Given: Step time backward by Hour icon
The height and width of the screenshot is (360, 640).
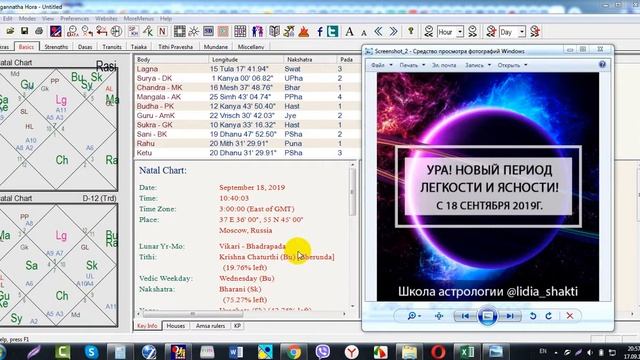Looking at the screenshot, I should click(x=428, y=31).
